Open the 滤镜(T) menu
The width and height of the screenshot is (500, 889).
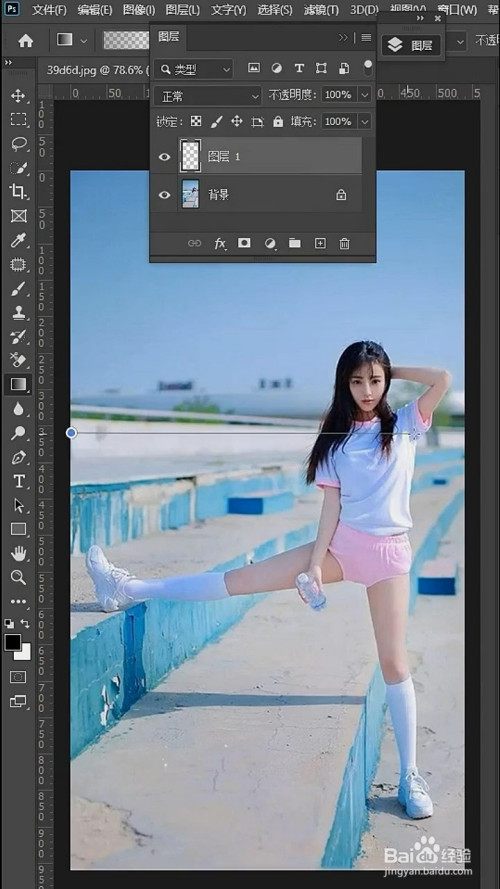pos(321,10)
